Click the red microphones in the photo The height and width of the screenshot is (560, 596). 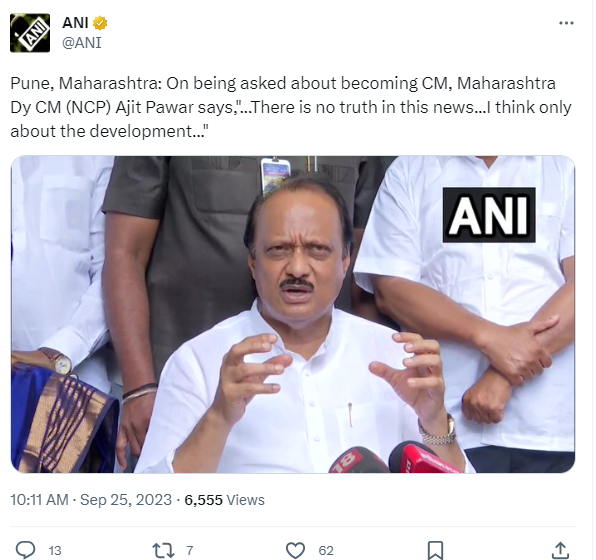pos(395,459)
